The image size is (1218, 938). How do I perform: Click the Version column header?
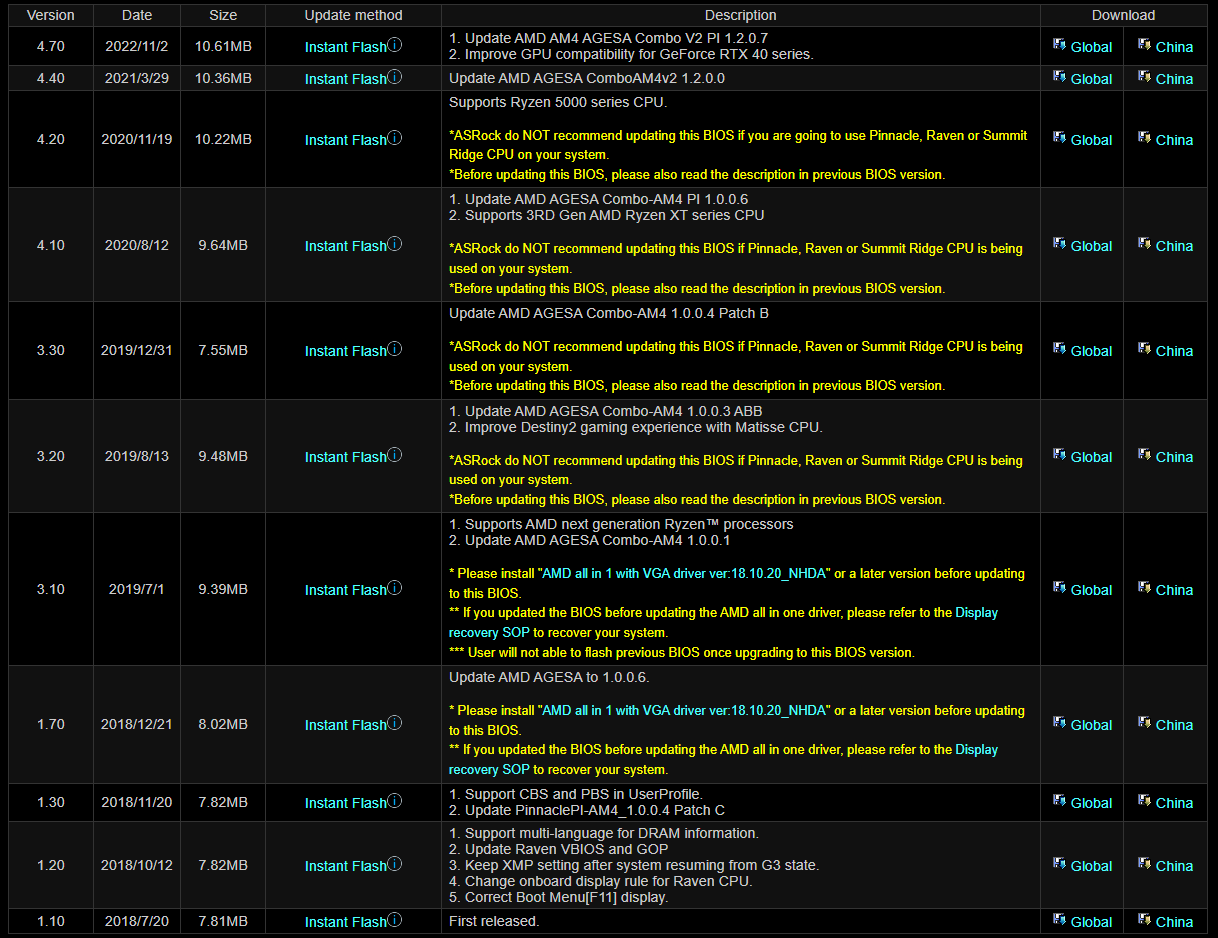(50, 15)
